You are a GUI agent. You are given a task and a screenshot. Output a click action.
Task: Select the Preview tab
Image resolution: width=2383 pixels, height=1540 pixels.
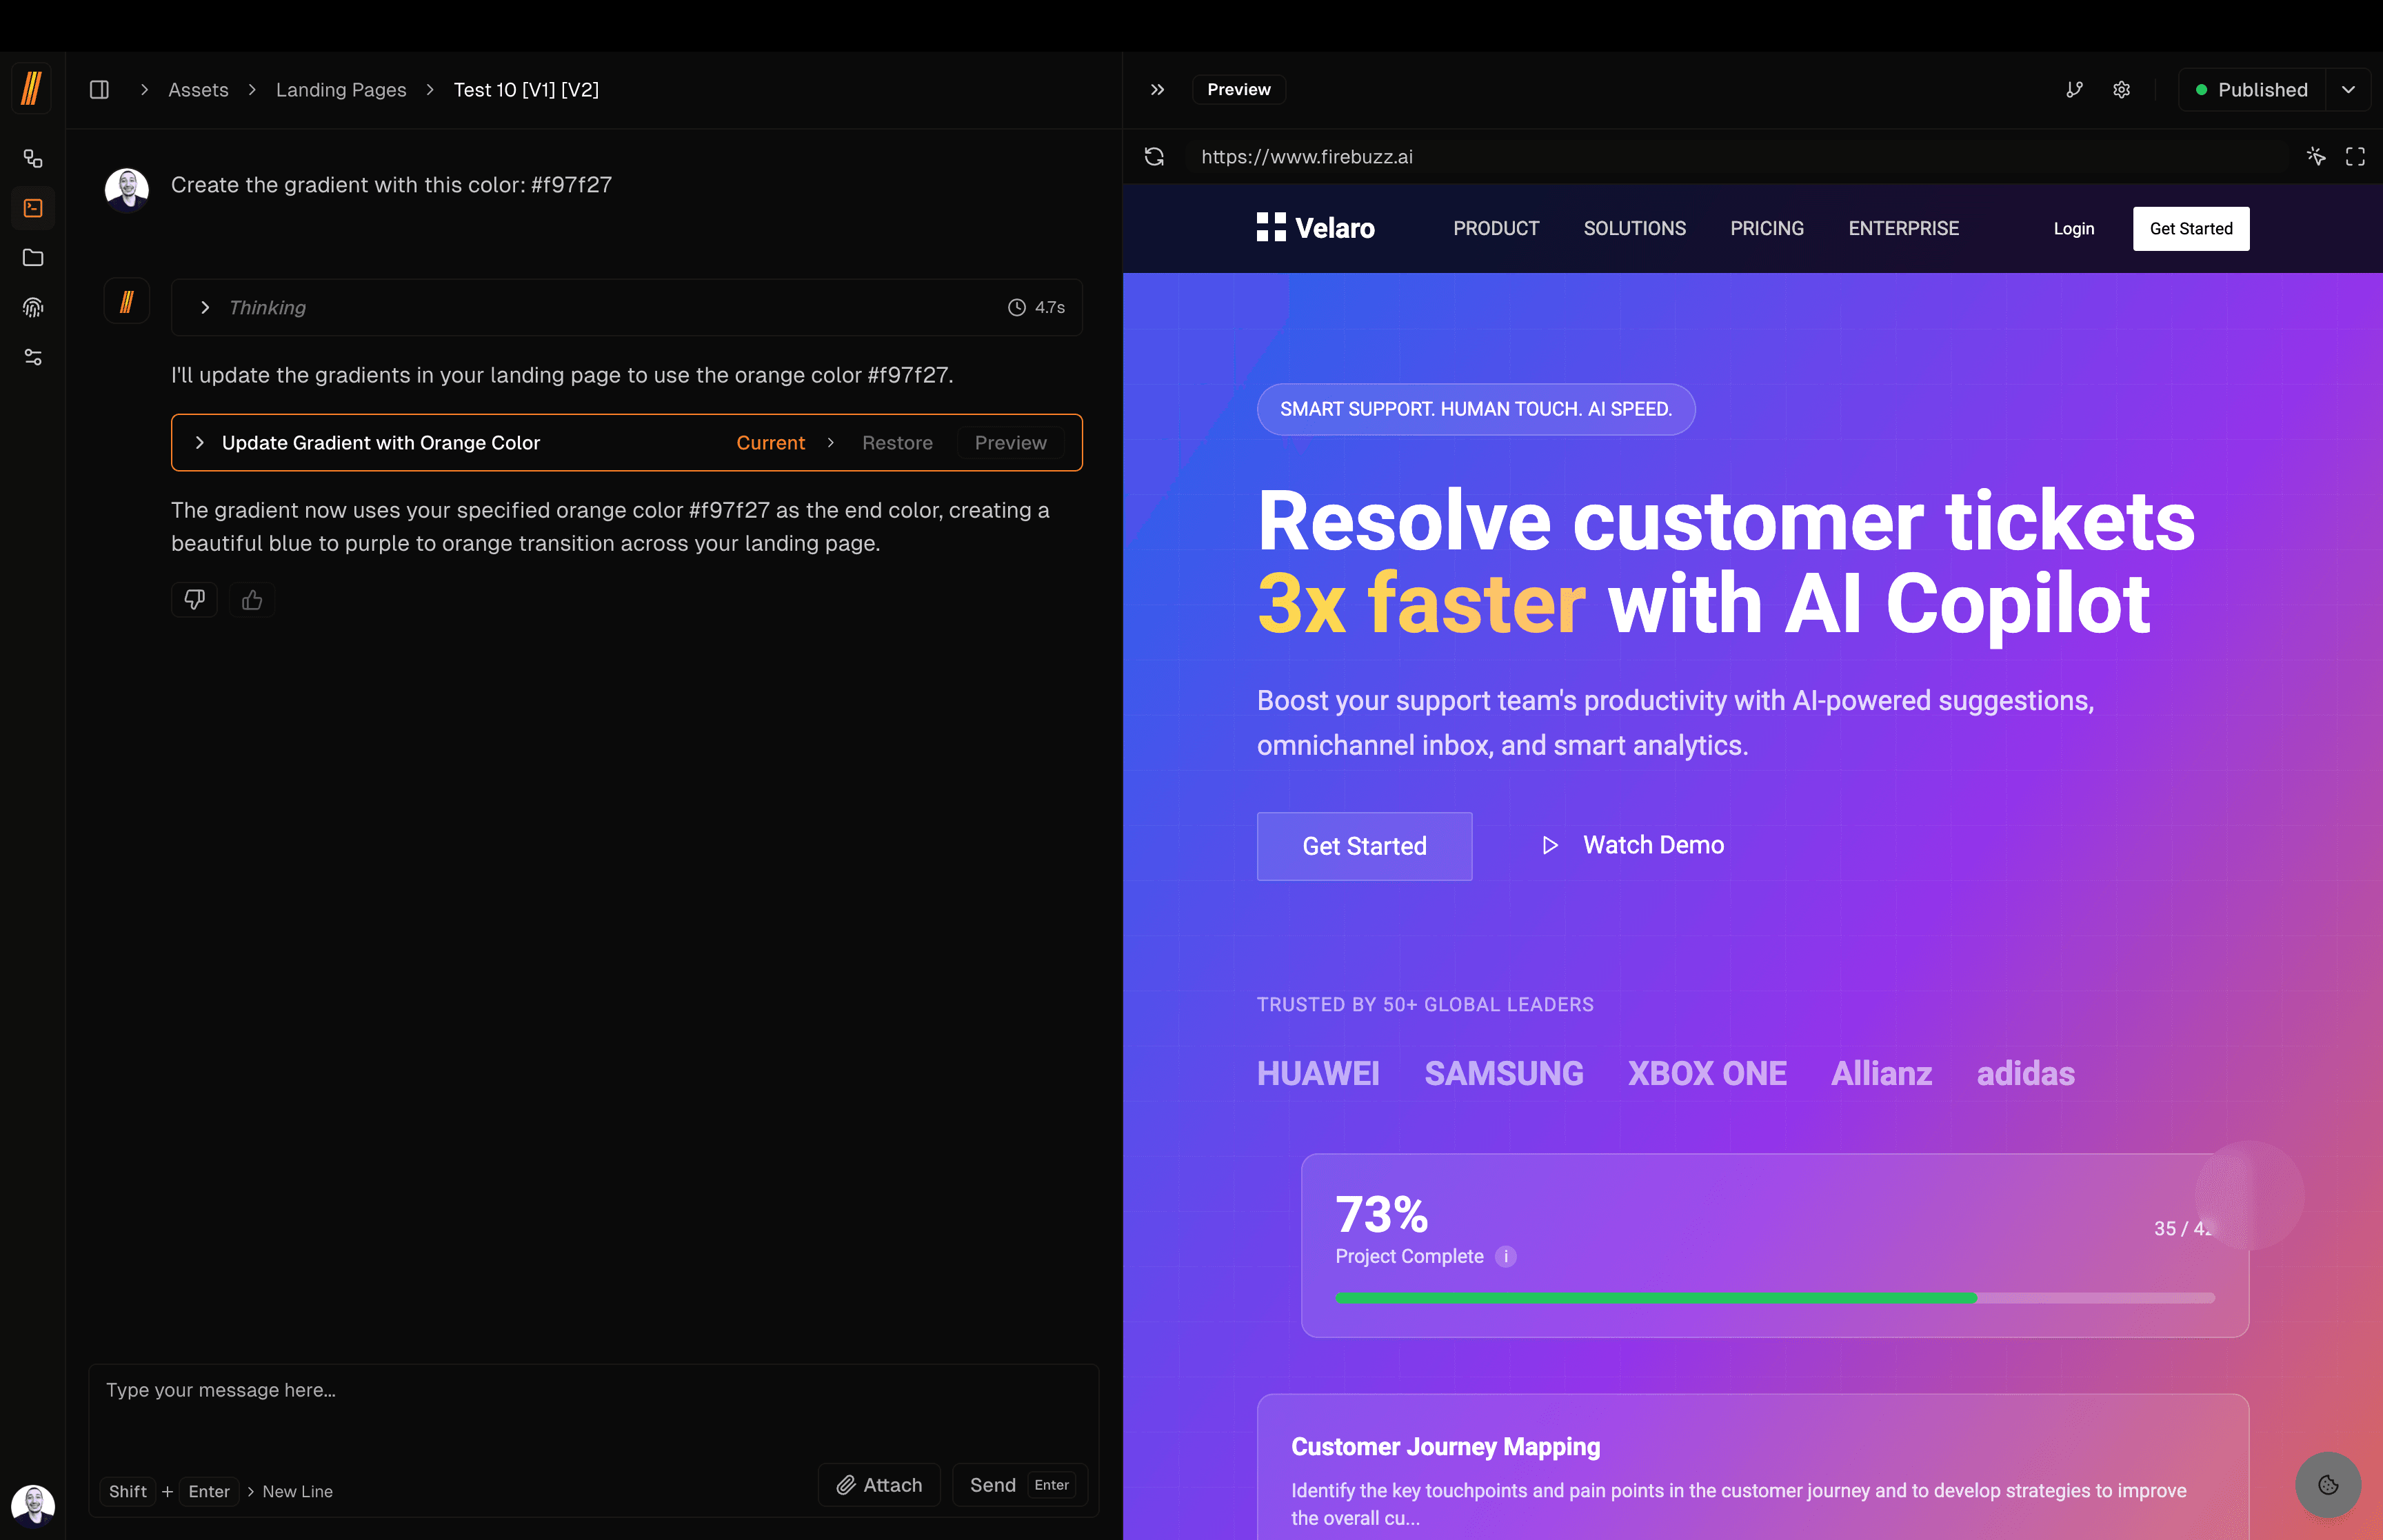[1238, 90]
